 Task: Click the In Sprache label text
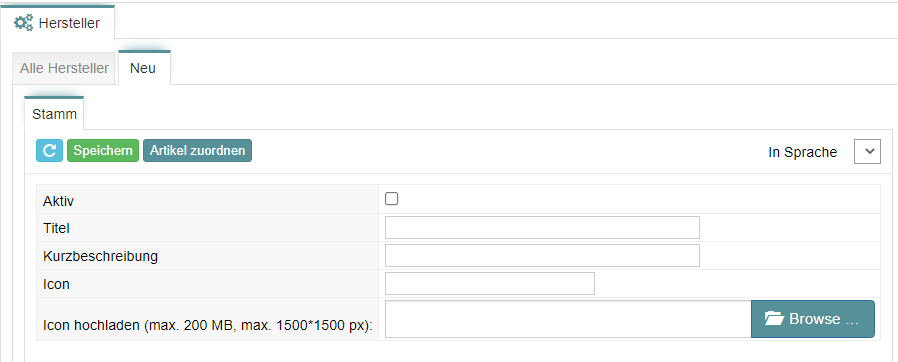[802, 152]
